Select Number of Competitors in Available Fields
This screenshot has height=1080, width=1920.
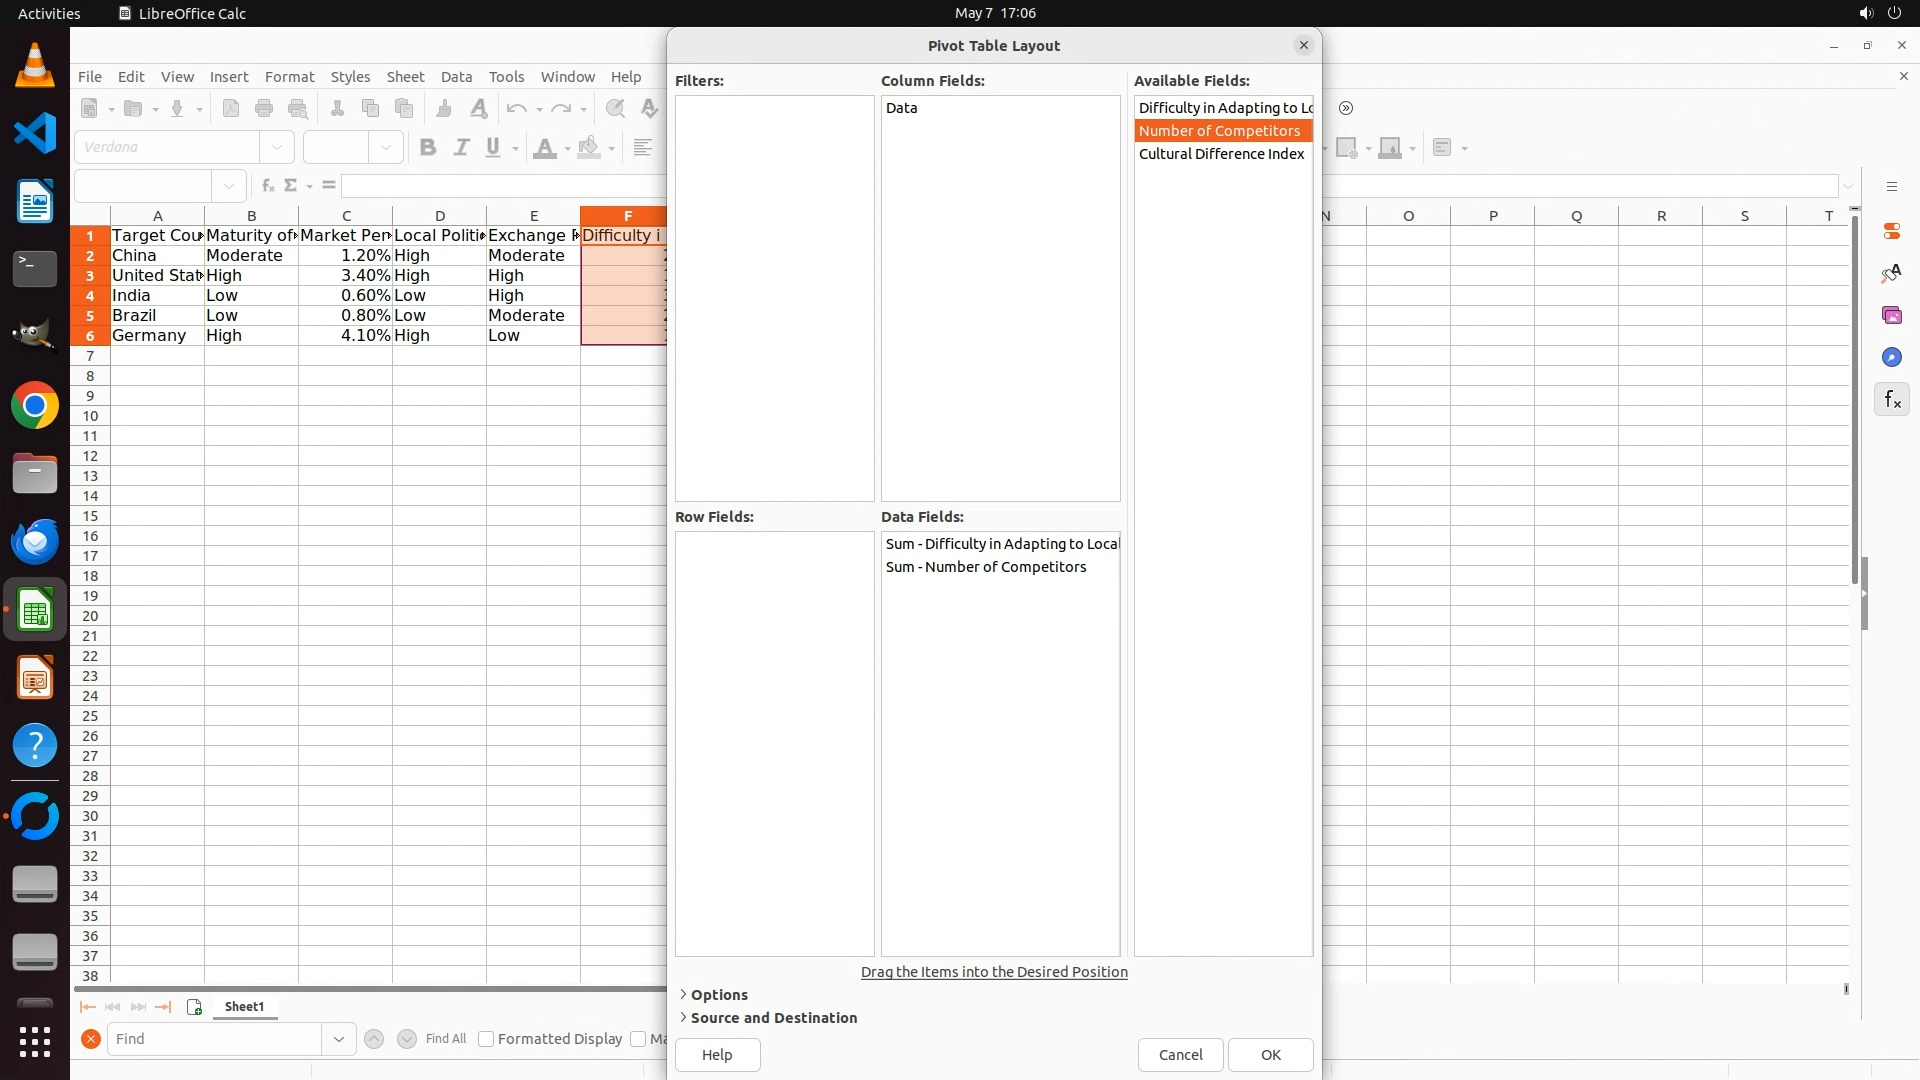1219,131
